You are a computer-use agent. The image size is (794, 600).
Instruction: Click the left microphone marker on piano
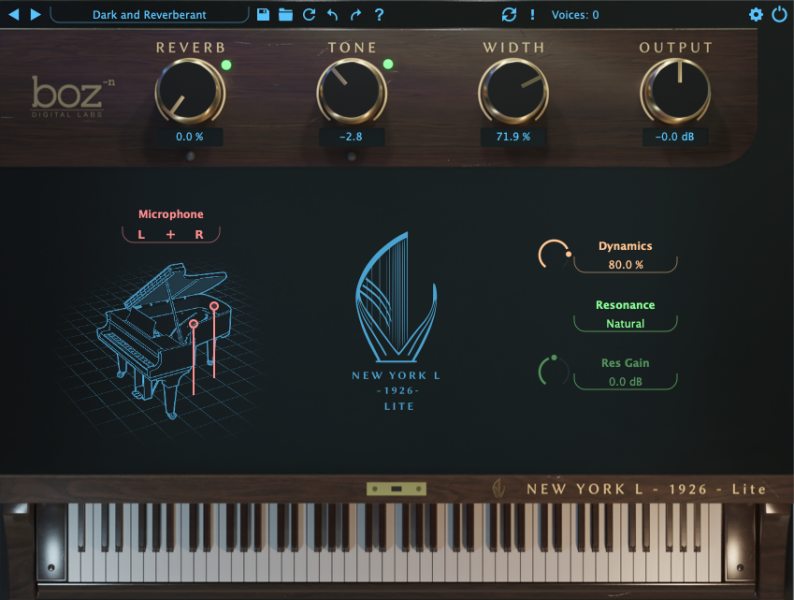click(x=193, y=324)
